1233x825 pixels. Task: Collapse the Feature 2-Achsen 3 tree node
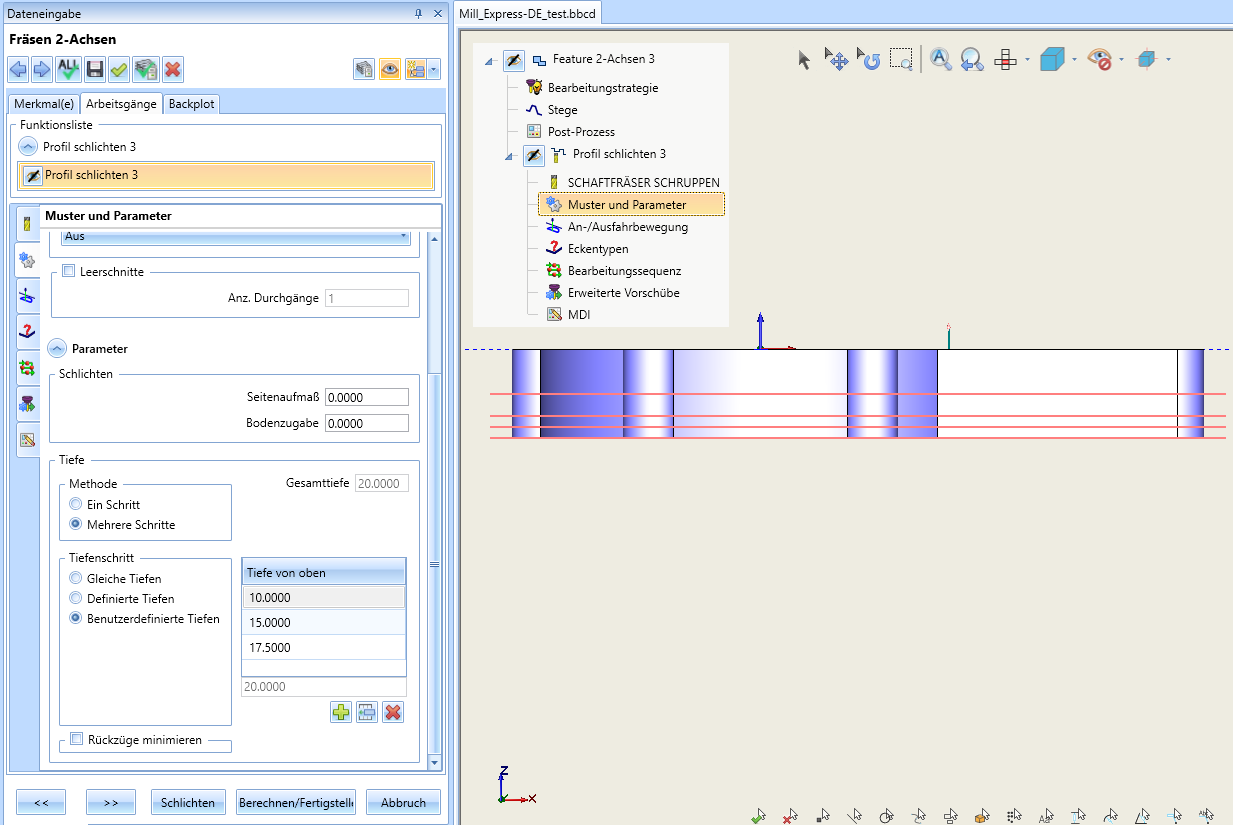click(489, 61)
